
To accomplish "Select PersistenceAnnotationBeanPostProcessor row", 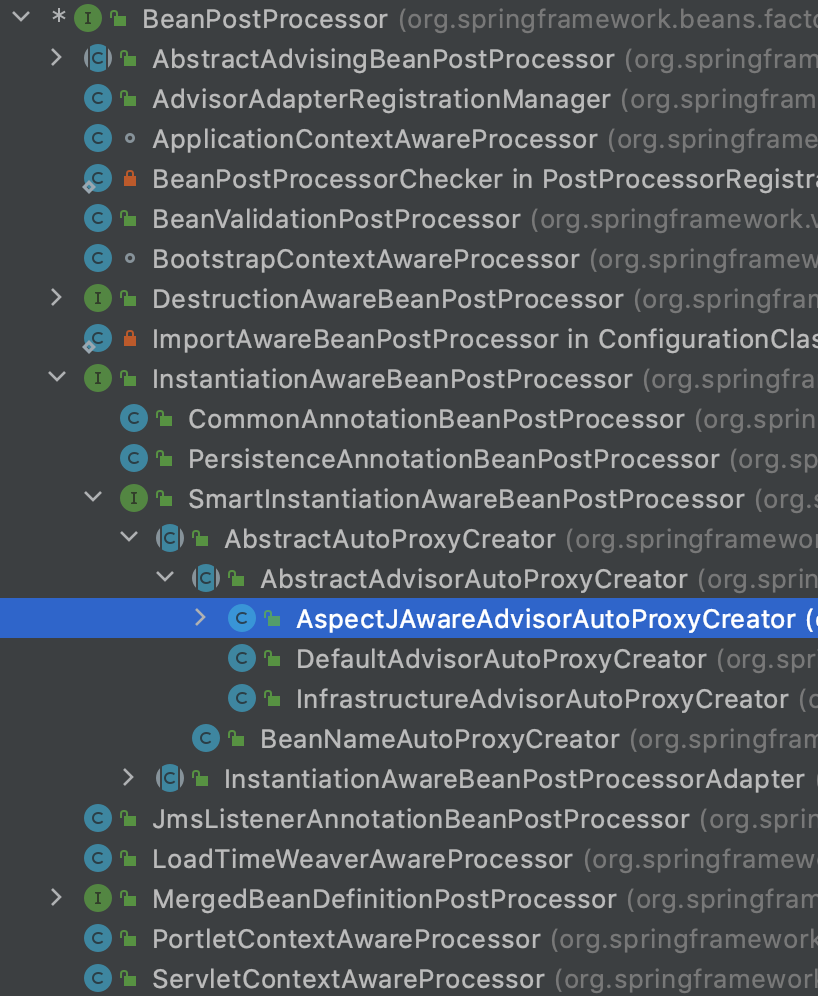I will [409, 459].
